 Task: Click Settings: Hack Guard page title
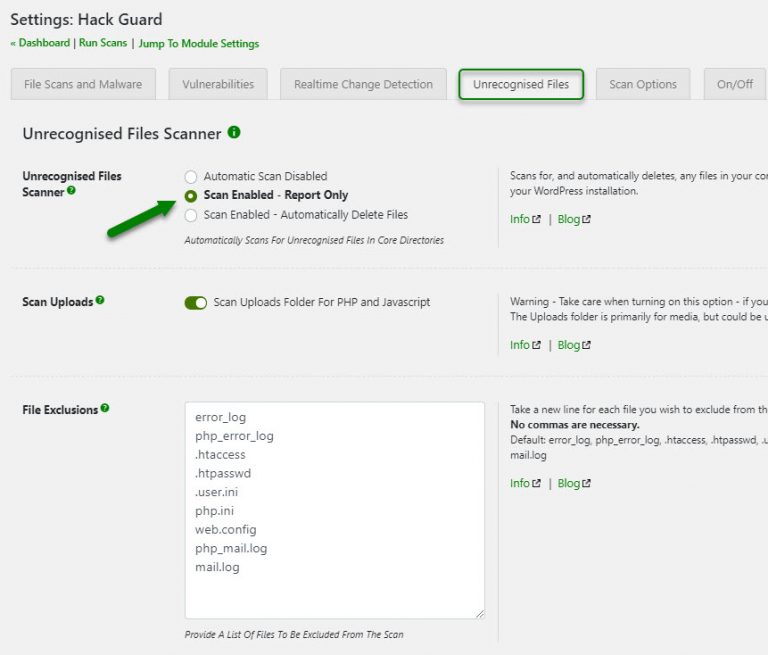[x=86, y=20]
